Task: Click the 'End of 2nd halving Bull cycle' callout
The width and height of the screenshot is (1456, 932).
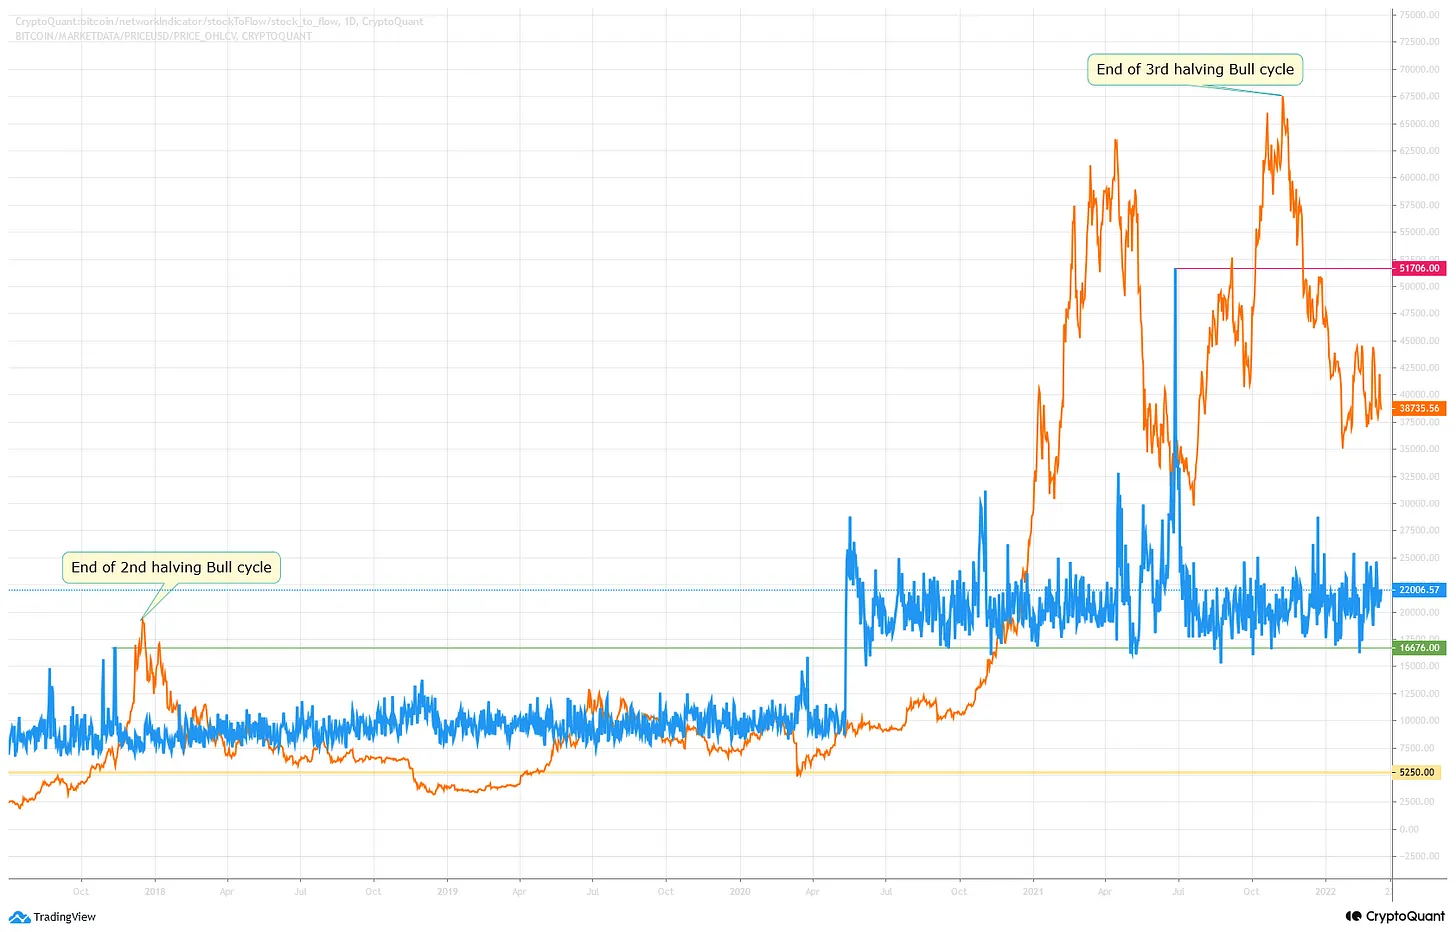Action: click(170, 567)
